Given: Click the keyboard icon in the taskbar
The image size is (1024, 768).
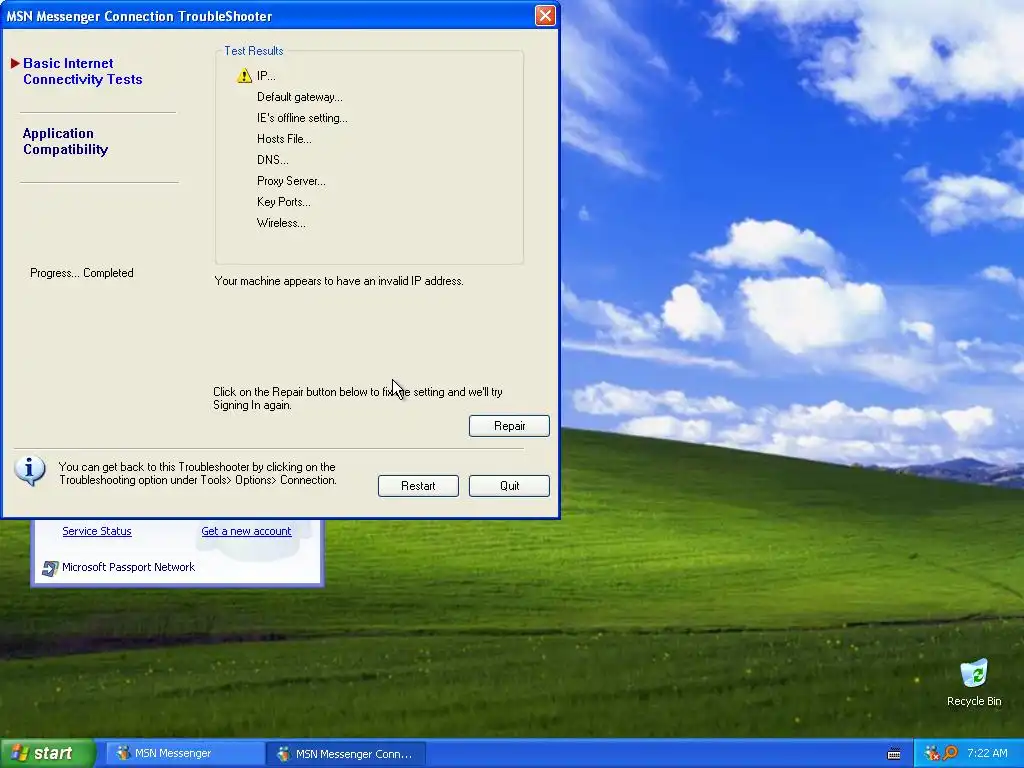Looking at the screenshot, I should coord(894,754).
